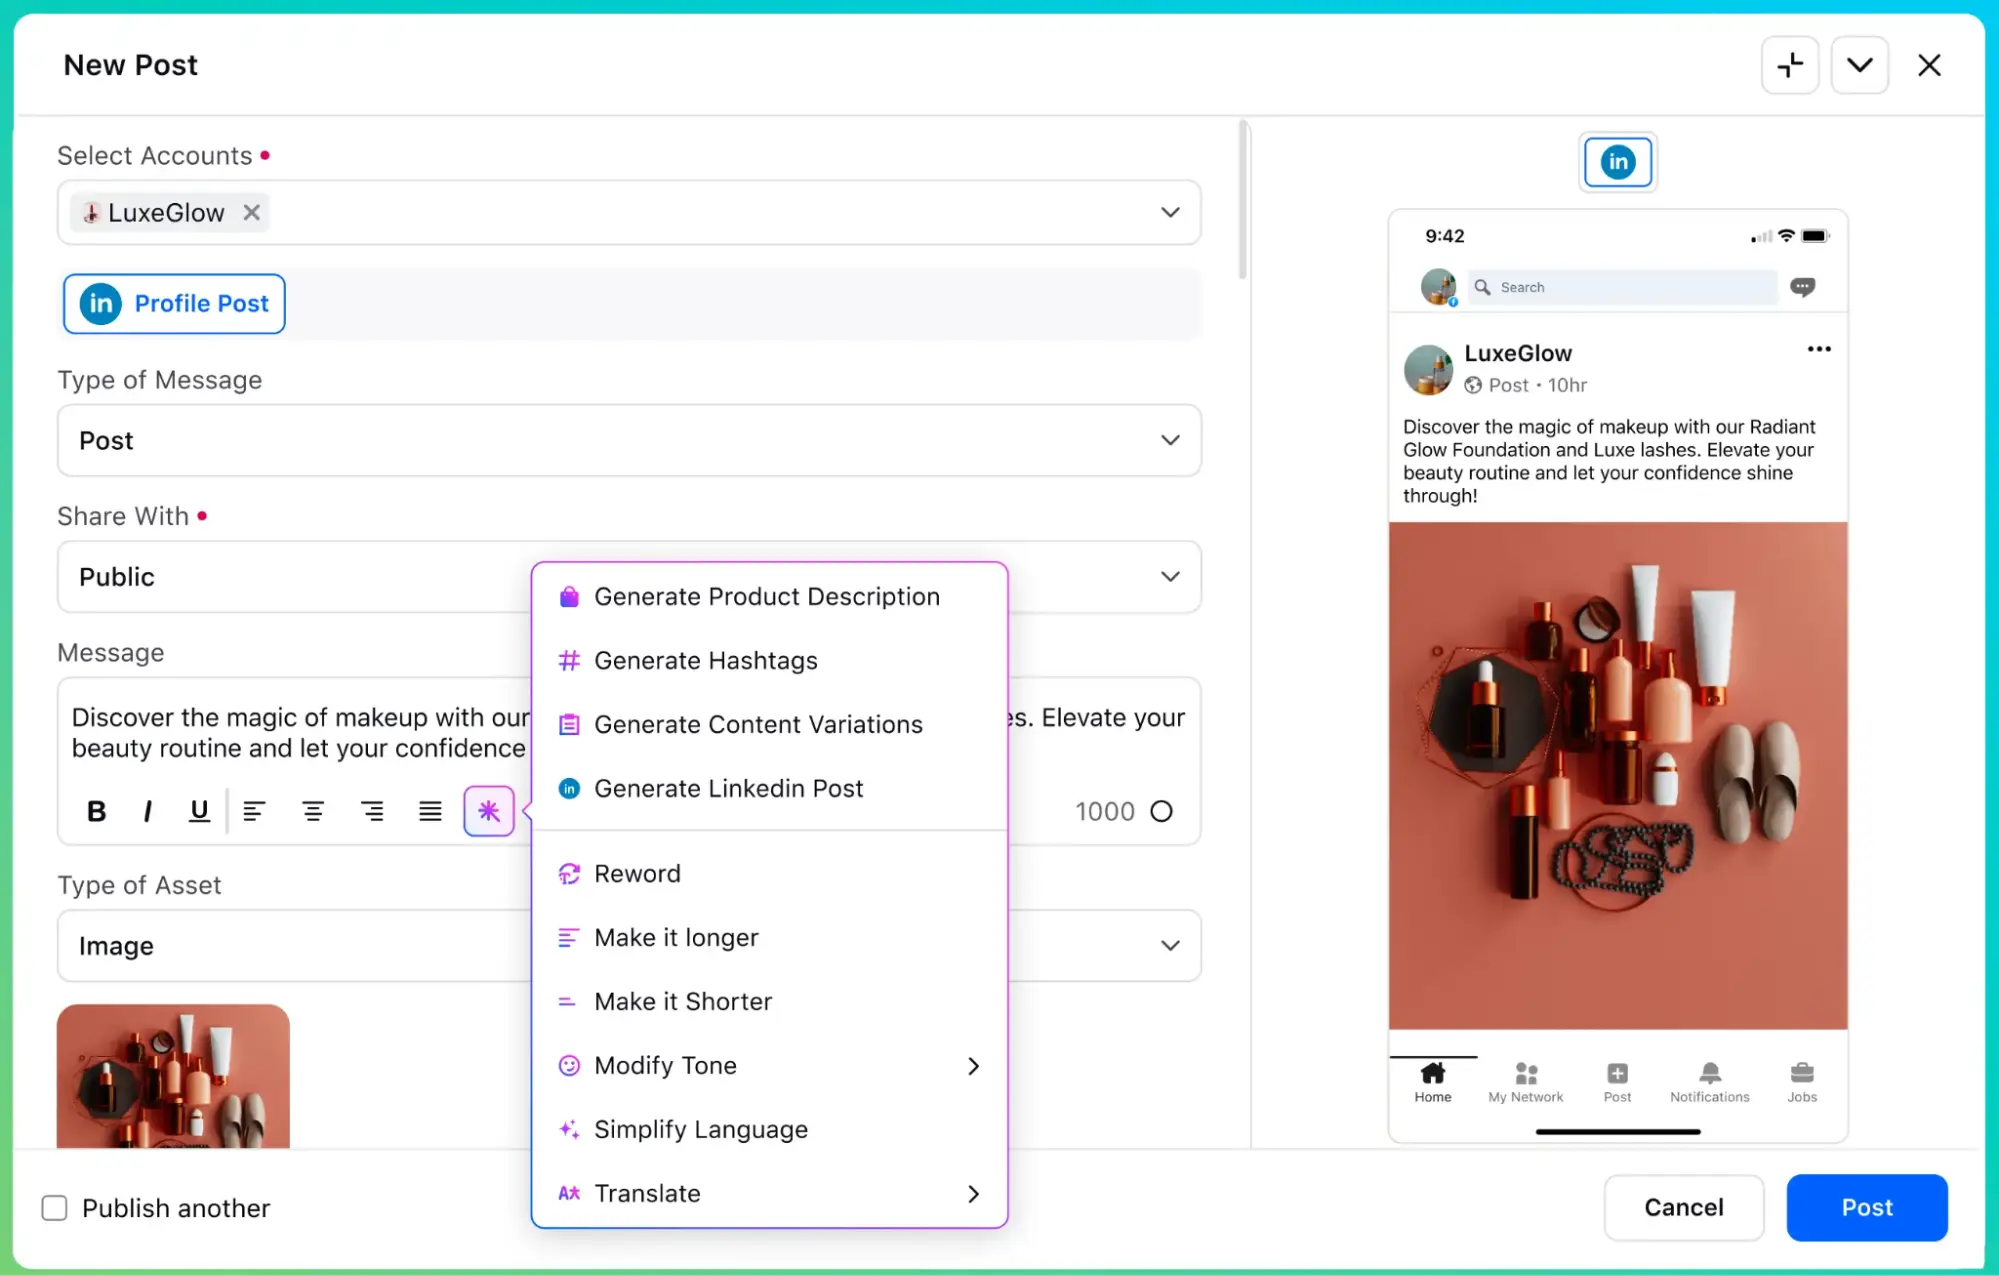1999x1276 pixels.
Task: Open the Type of Message dropdown
Action: (x=1168, y=440)
